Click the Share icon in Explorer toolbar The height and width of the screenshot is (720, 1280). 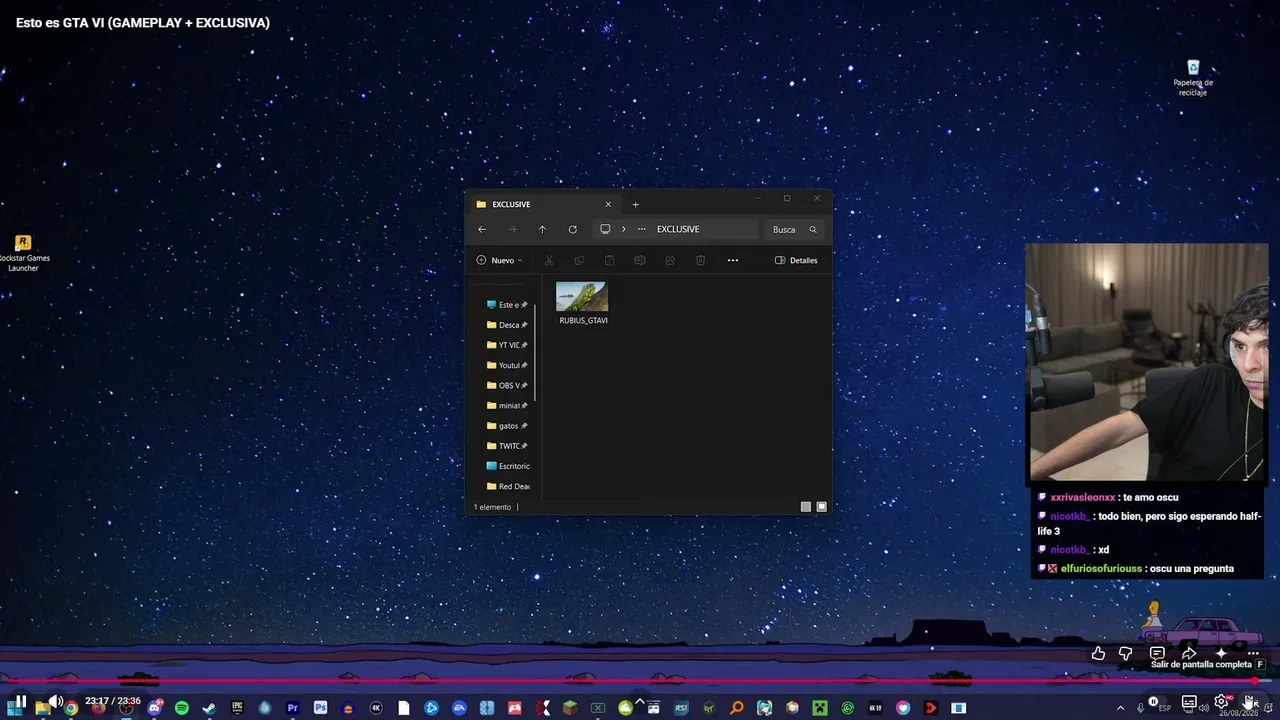[x=670, y=260]
